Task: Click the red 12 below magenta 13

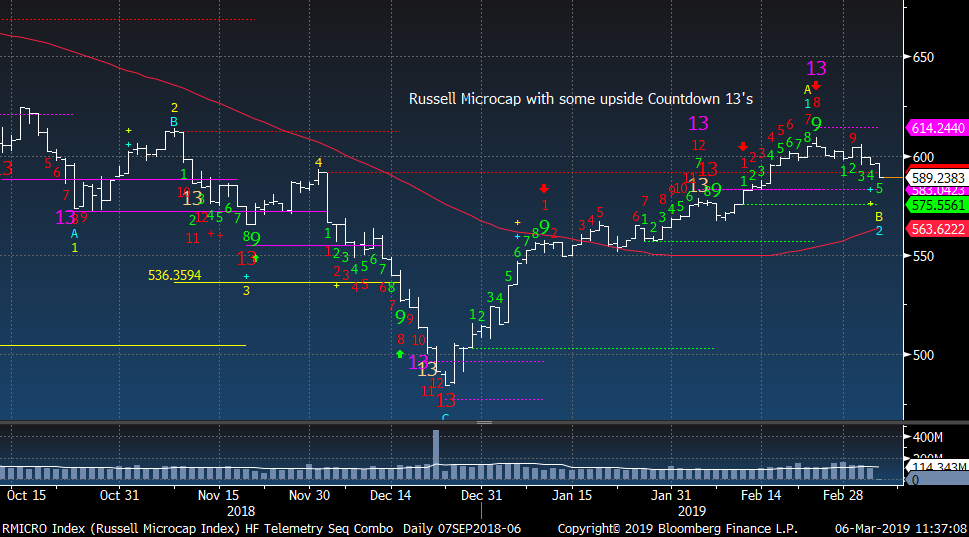Action: [x=698, y=145]
